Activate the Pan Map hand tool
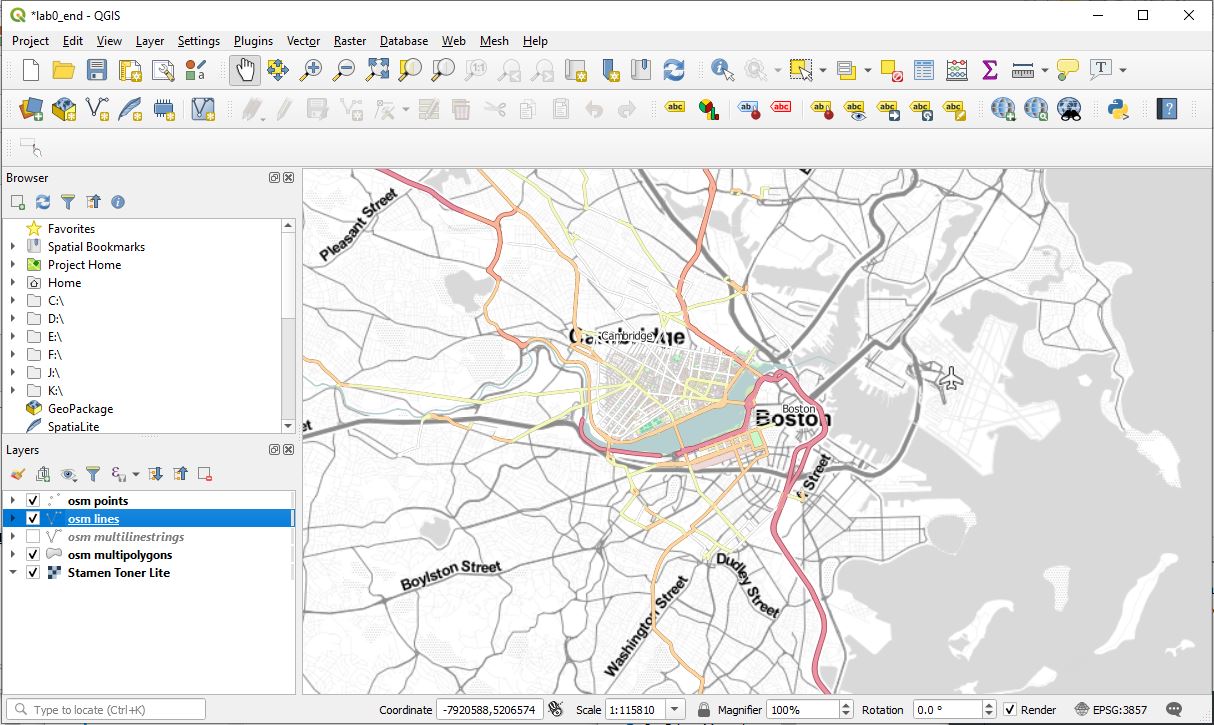1214x725 pixels. pos(245,70)
